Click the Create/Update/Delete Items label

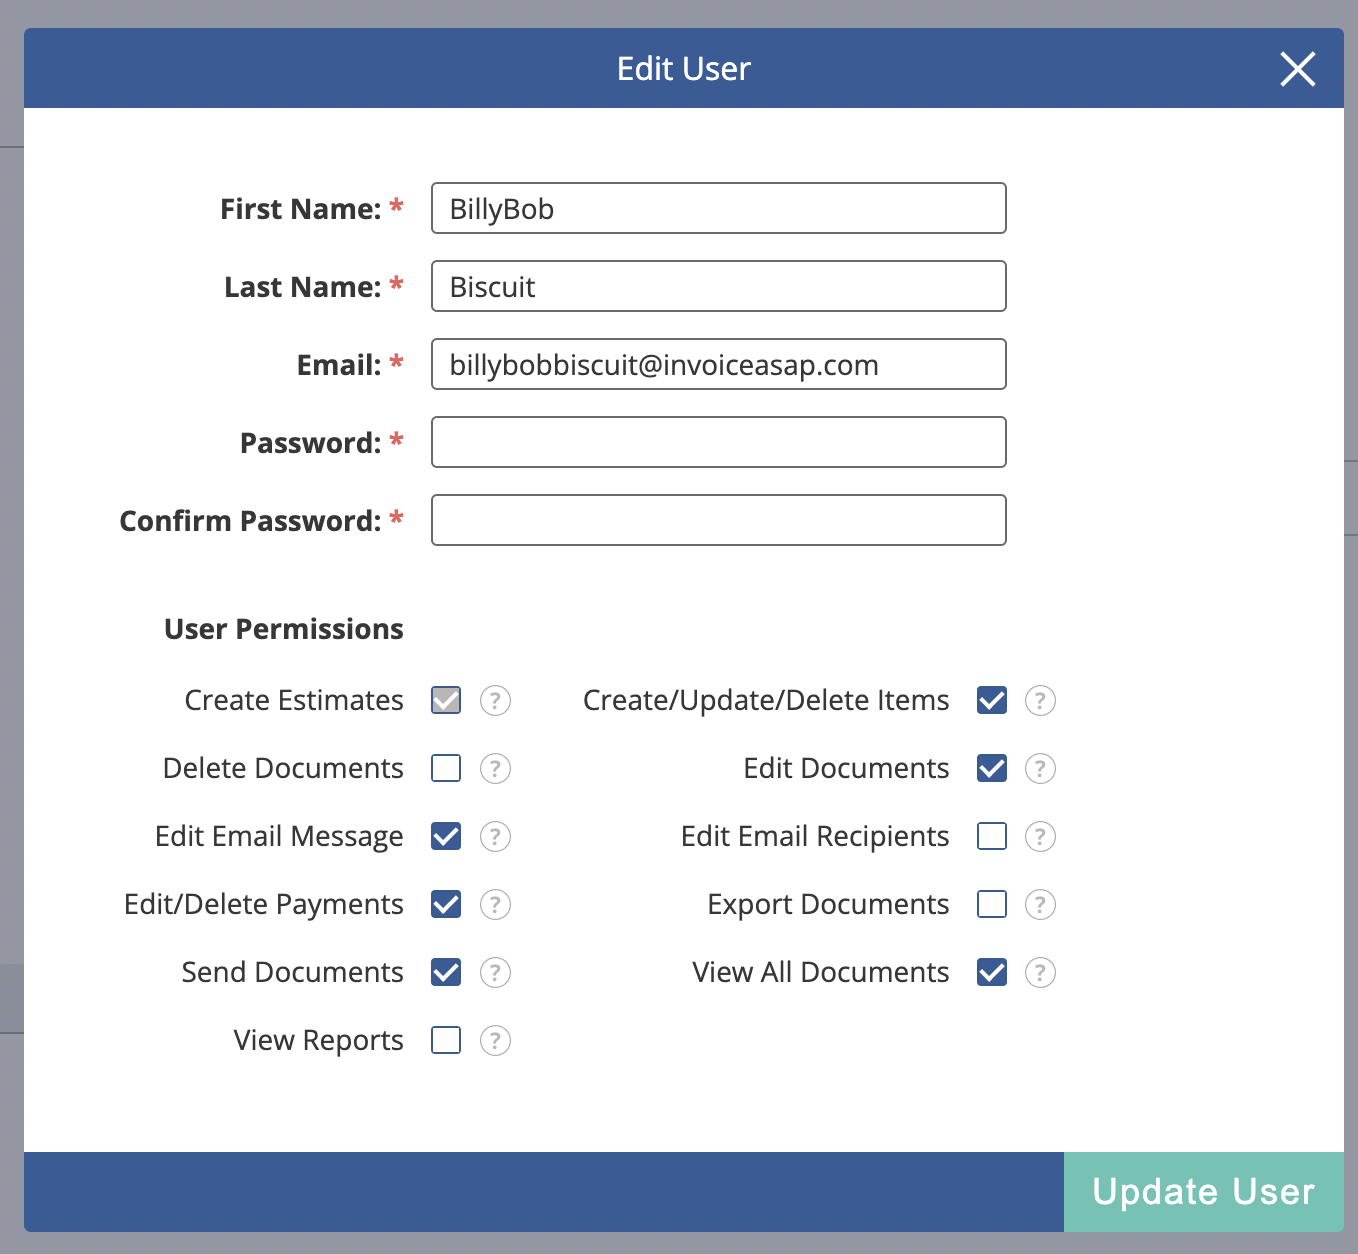click(766, 700)
